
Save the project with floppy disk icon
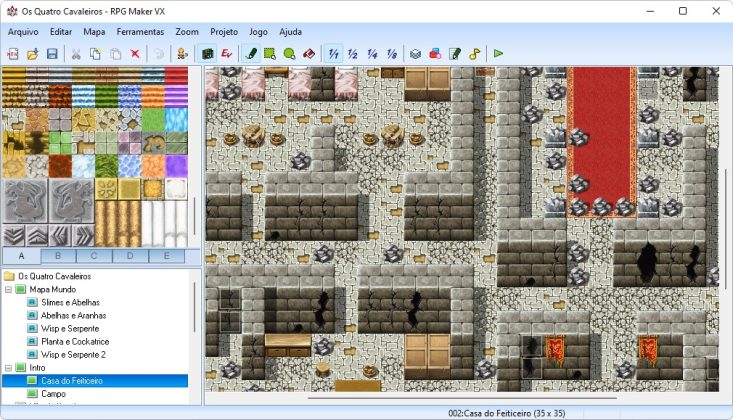(x=52, y=54)
